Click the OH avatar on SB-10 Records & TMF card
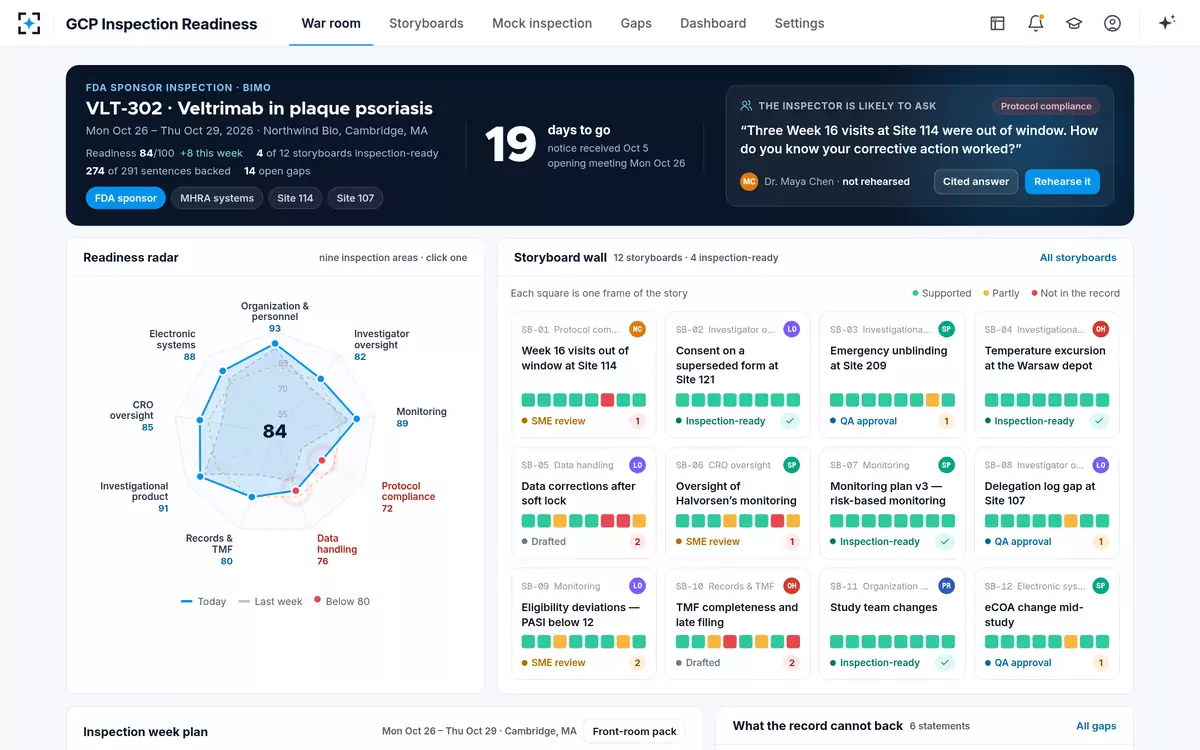This screenshot has height=750, width=1200. pyautogui.click(x=791, y=586)
